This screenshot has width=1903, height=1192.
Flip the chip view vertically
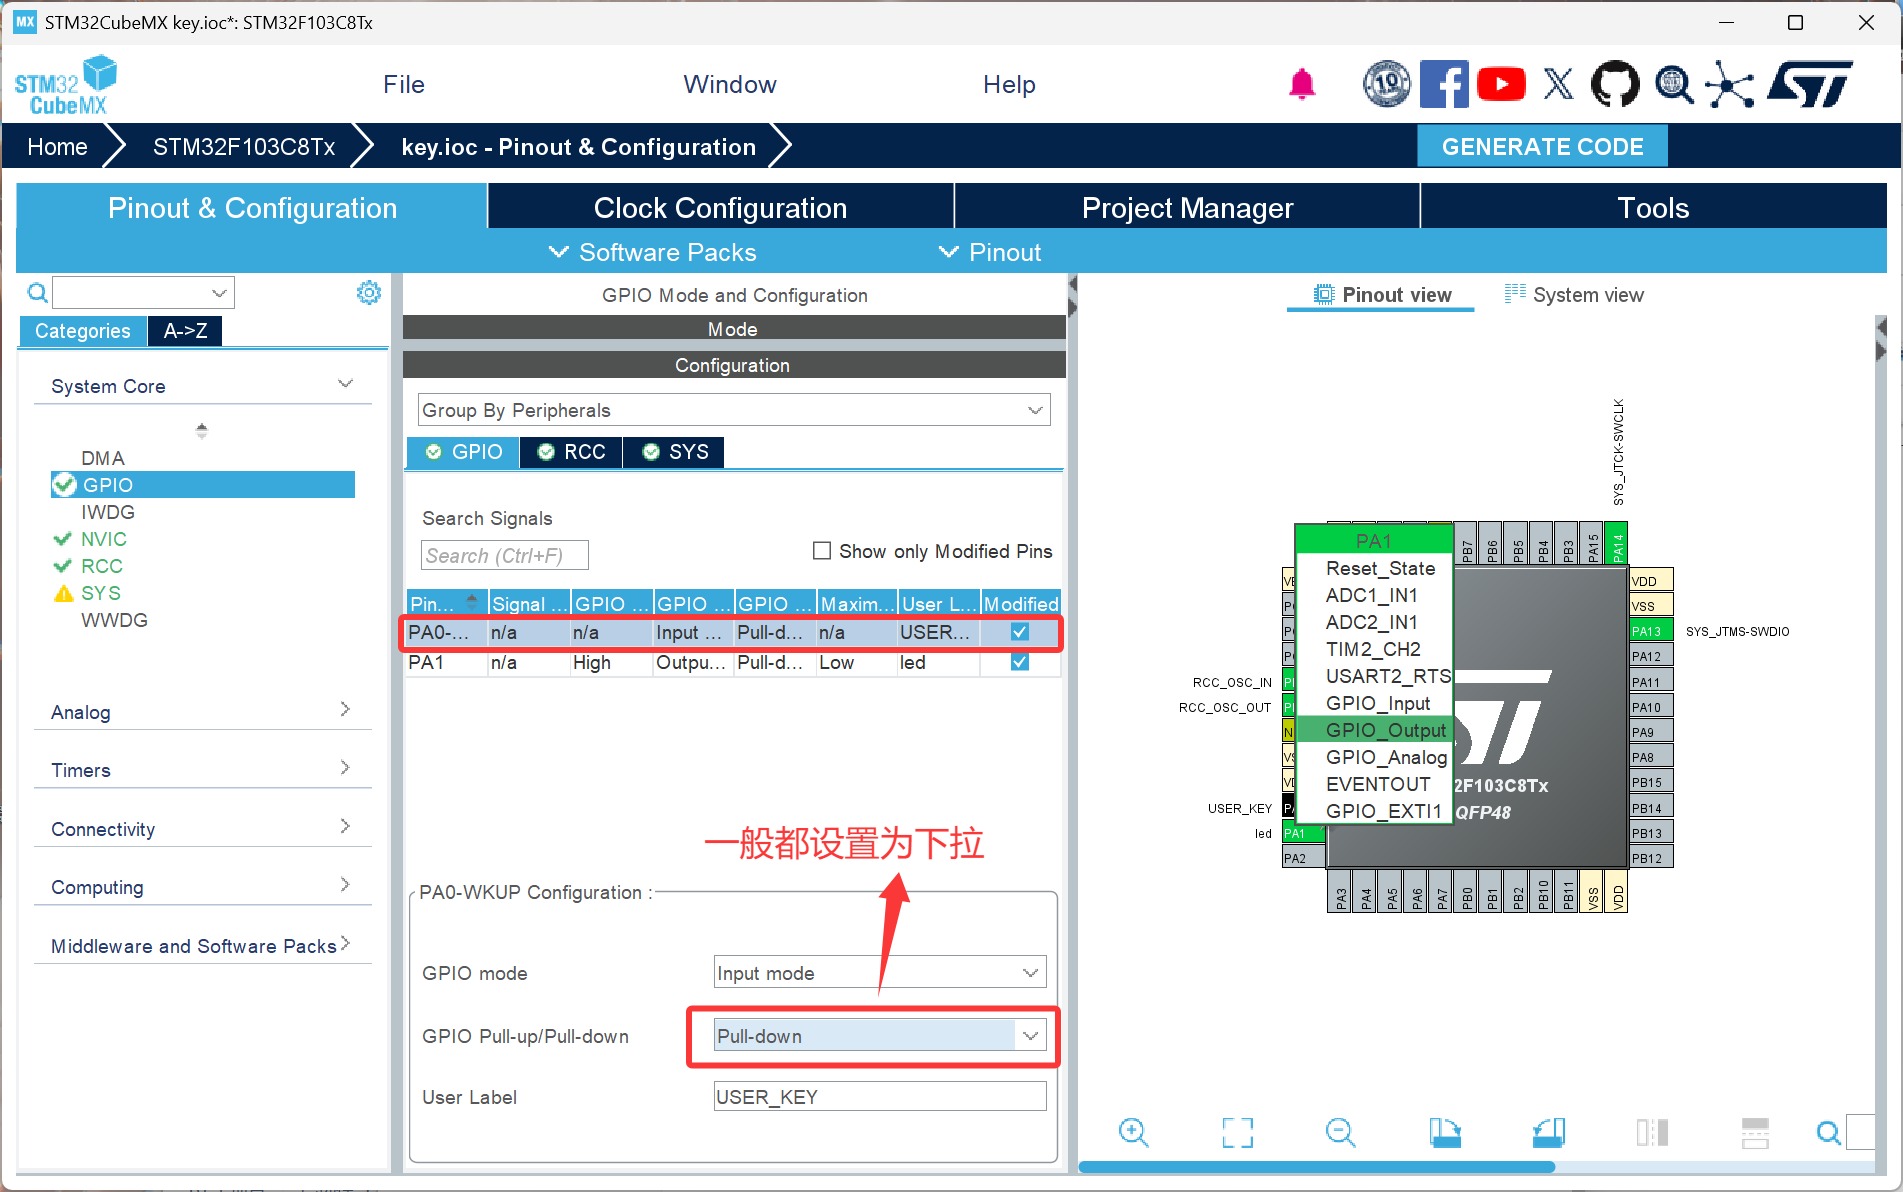[x=1755, y=1132]
